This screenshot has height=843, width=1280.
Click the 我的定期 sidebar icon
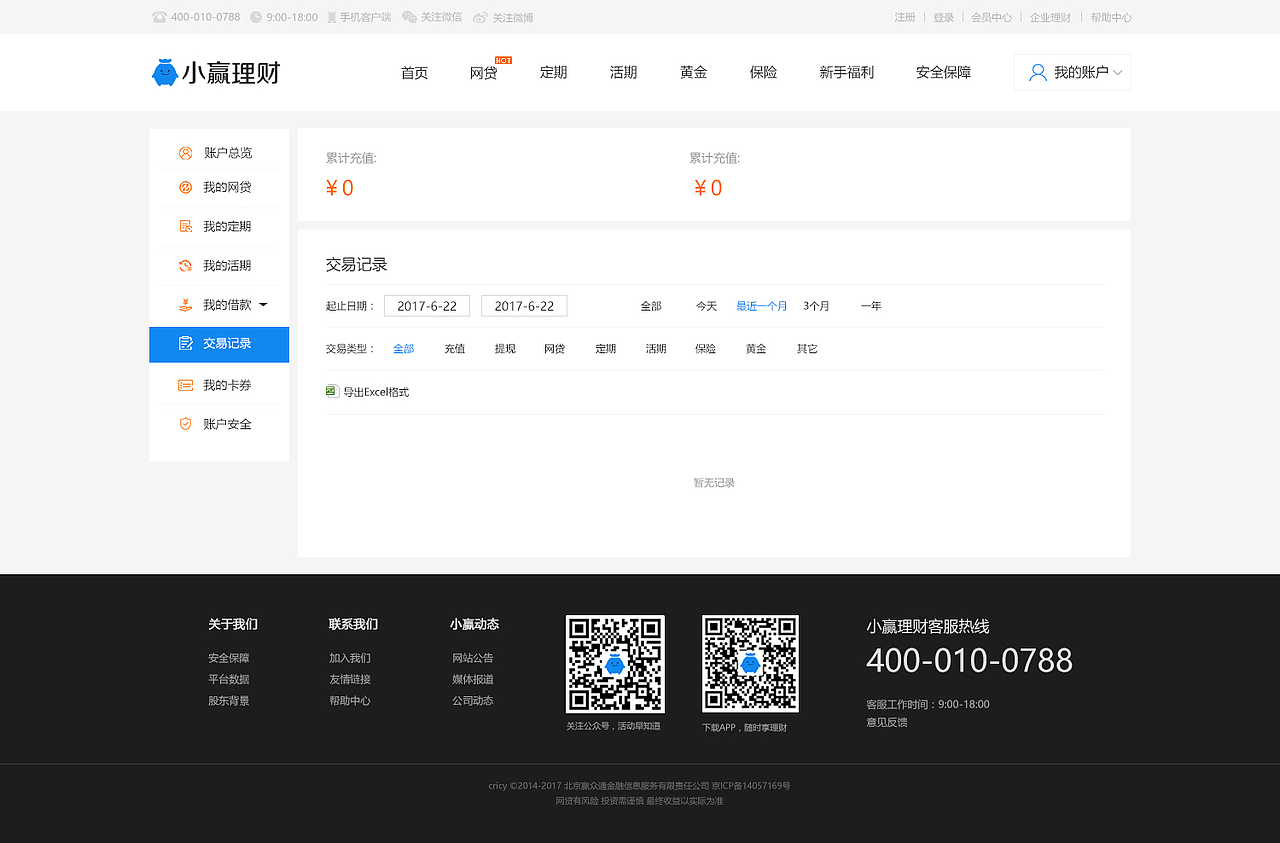pyautogui.click(x=184, y=225)
